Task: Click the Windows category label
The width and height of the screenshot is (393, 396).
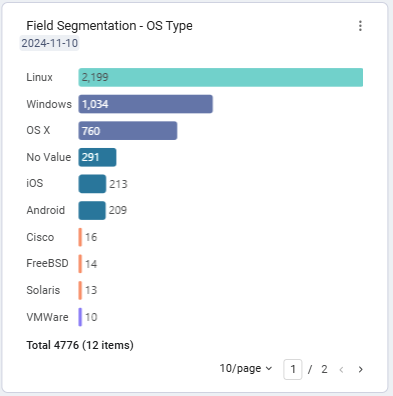Action: (49, 104)
